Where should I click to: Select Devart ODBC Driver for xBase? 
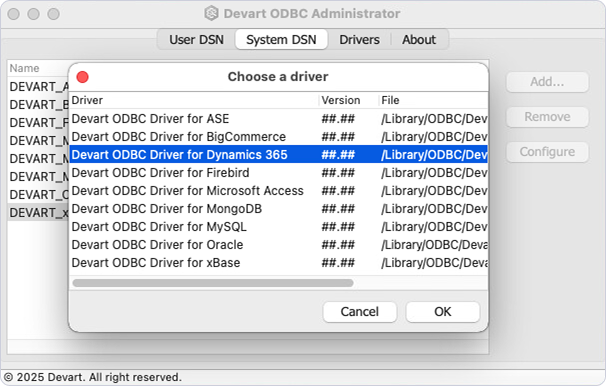coord(278,263)
